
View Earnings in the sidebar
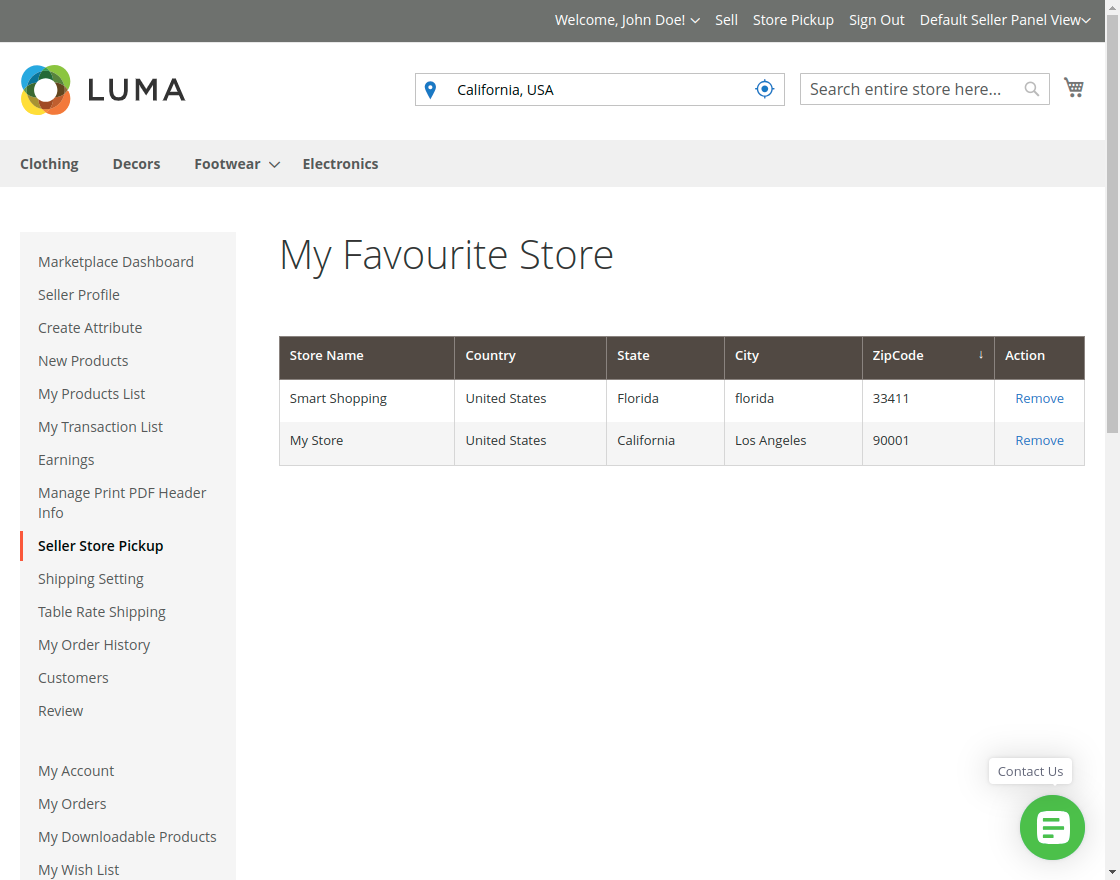66,459
